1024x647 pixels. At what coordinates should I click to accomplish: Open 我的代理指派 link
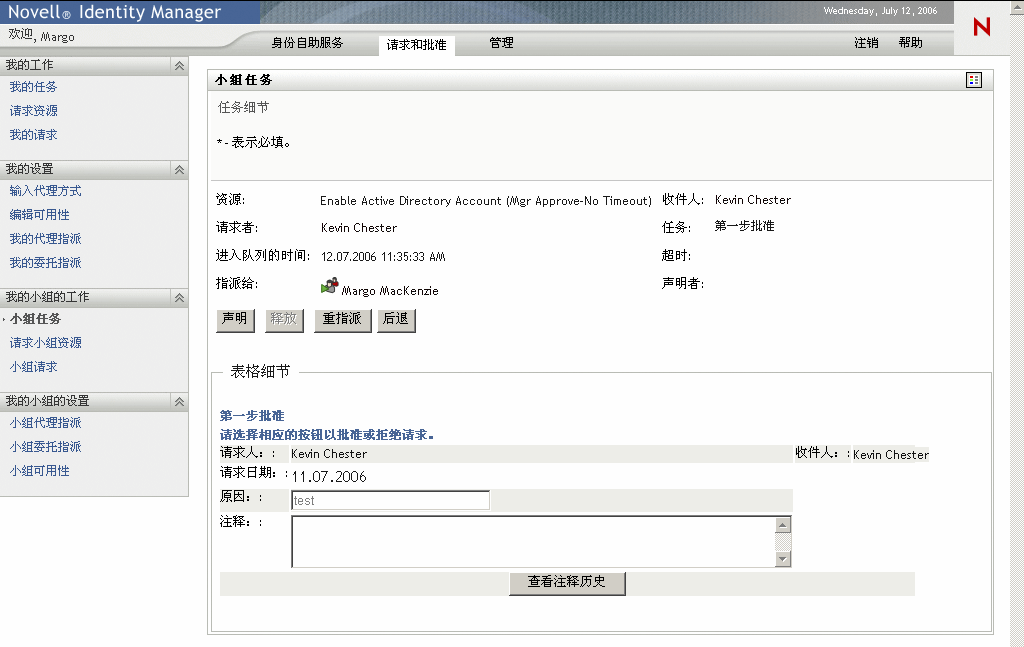pyautogui.click(x=46, y=239)
